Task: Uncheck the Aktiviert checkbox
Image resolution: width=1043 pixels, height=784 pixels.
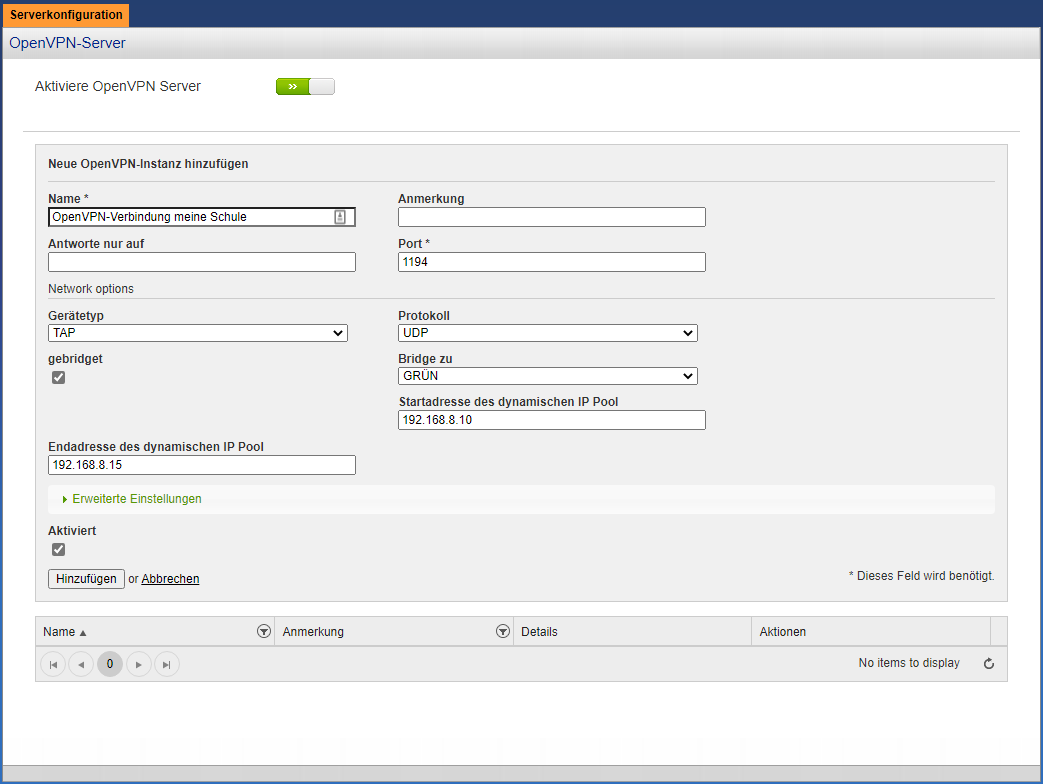Action: (x=59, y=549)
